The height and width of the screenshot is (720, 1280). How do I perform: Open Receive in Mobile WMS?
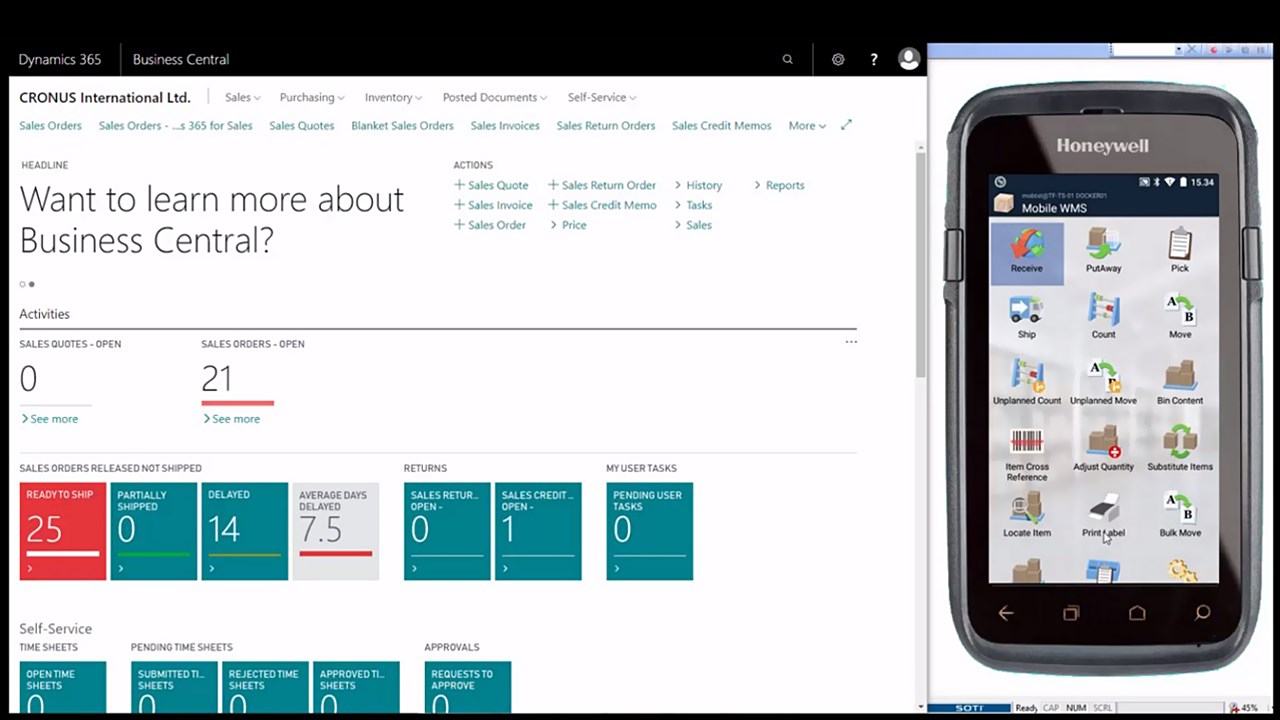click(x=1026, y=252)
